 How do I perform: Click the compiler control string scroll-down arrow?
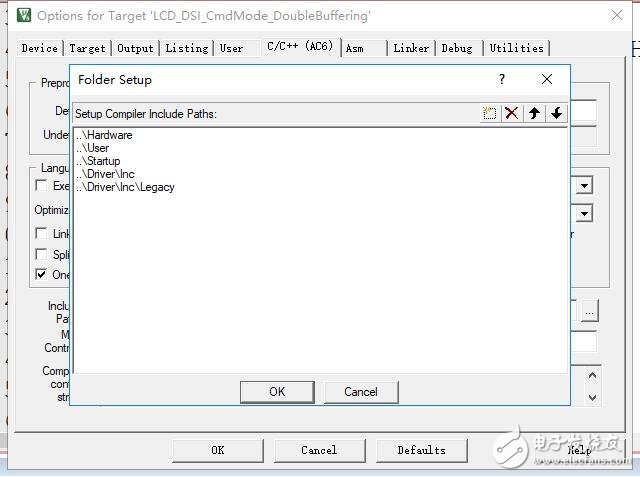tap(593, 397)
